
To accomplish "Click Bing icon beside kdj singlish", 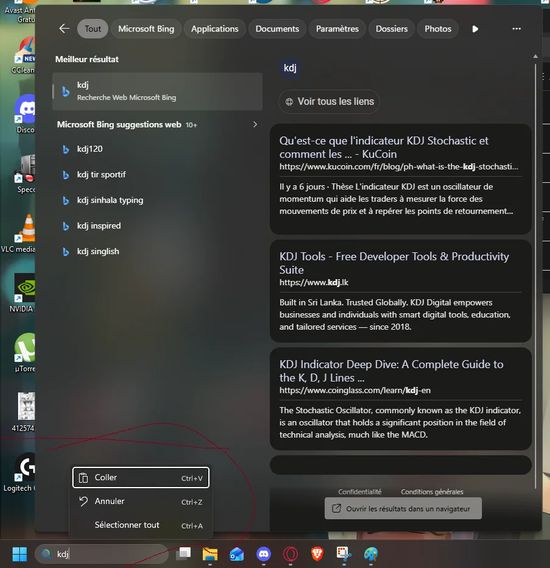I will click(66, 251).
